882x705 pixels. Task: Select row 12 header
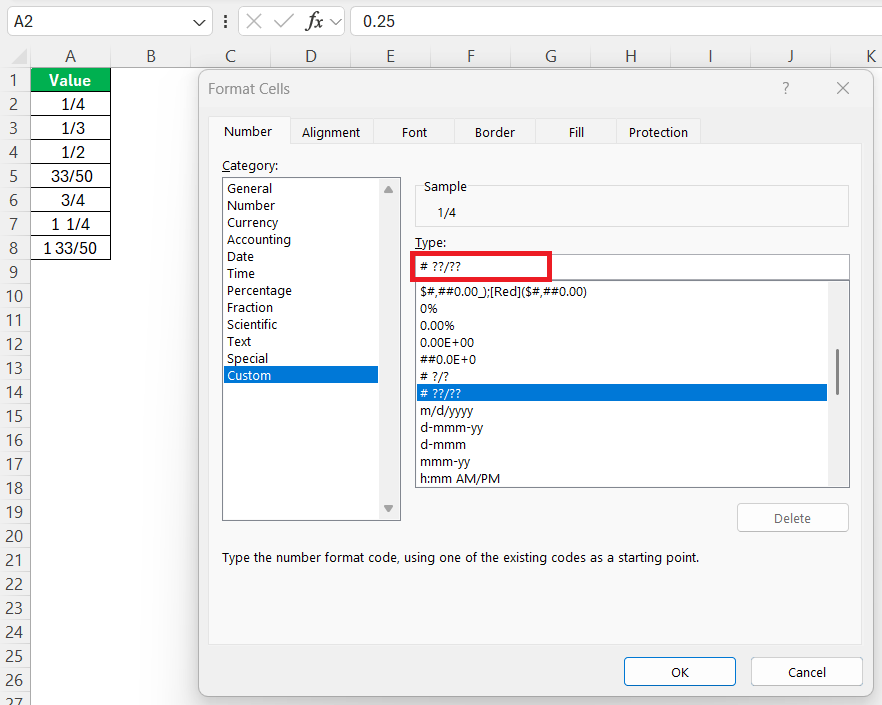tap(14, 344)
